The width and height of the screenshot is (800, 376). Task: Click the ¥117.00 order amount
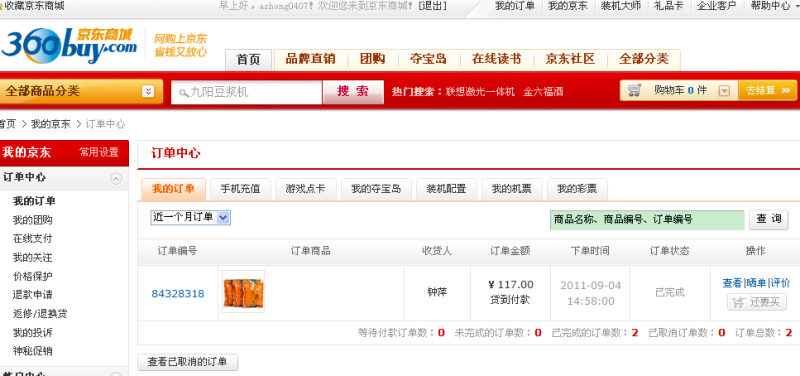[511, 285]
